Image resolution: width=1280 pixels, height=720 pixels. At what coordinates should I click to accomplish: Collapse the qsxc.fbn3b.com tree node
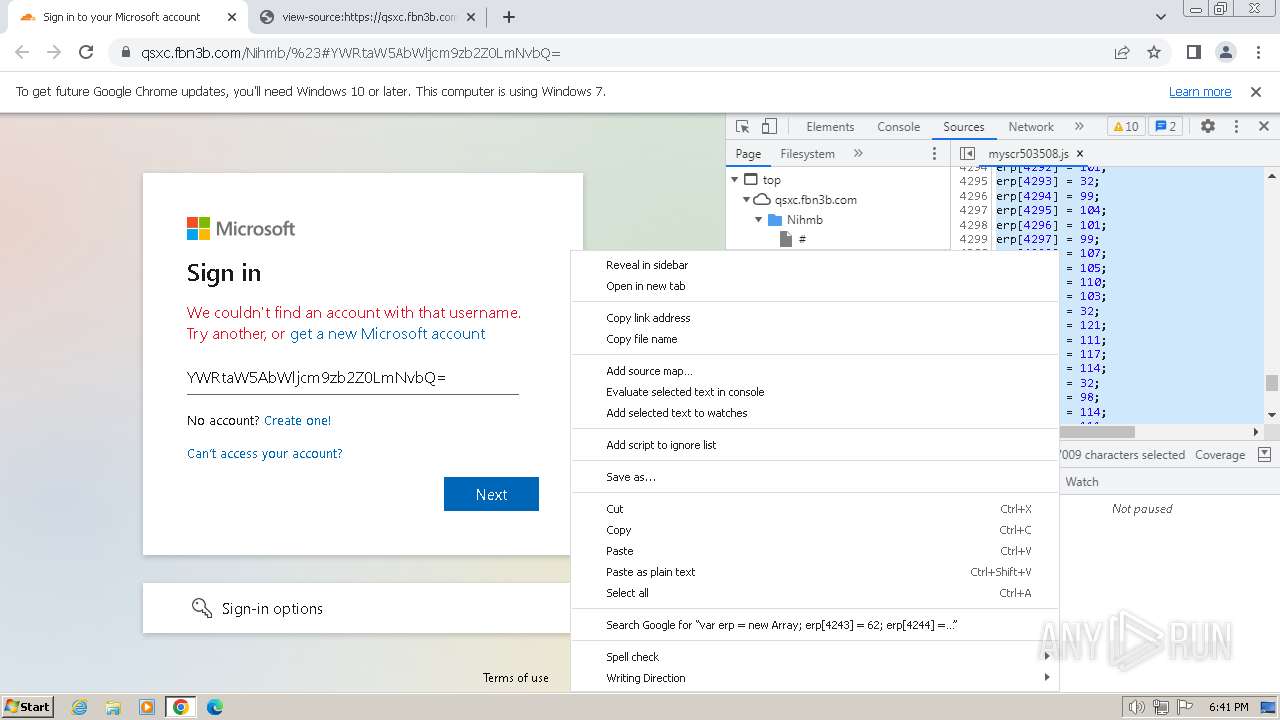[x=746, y=200]
